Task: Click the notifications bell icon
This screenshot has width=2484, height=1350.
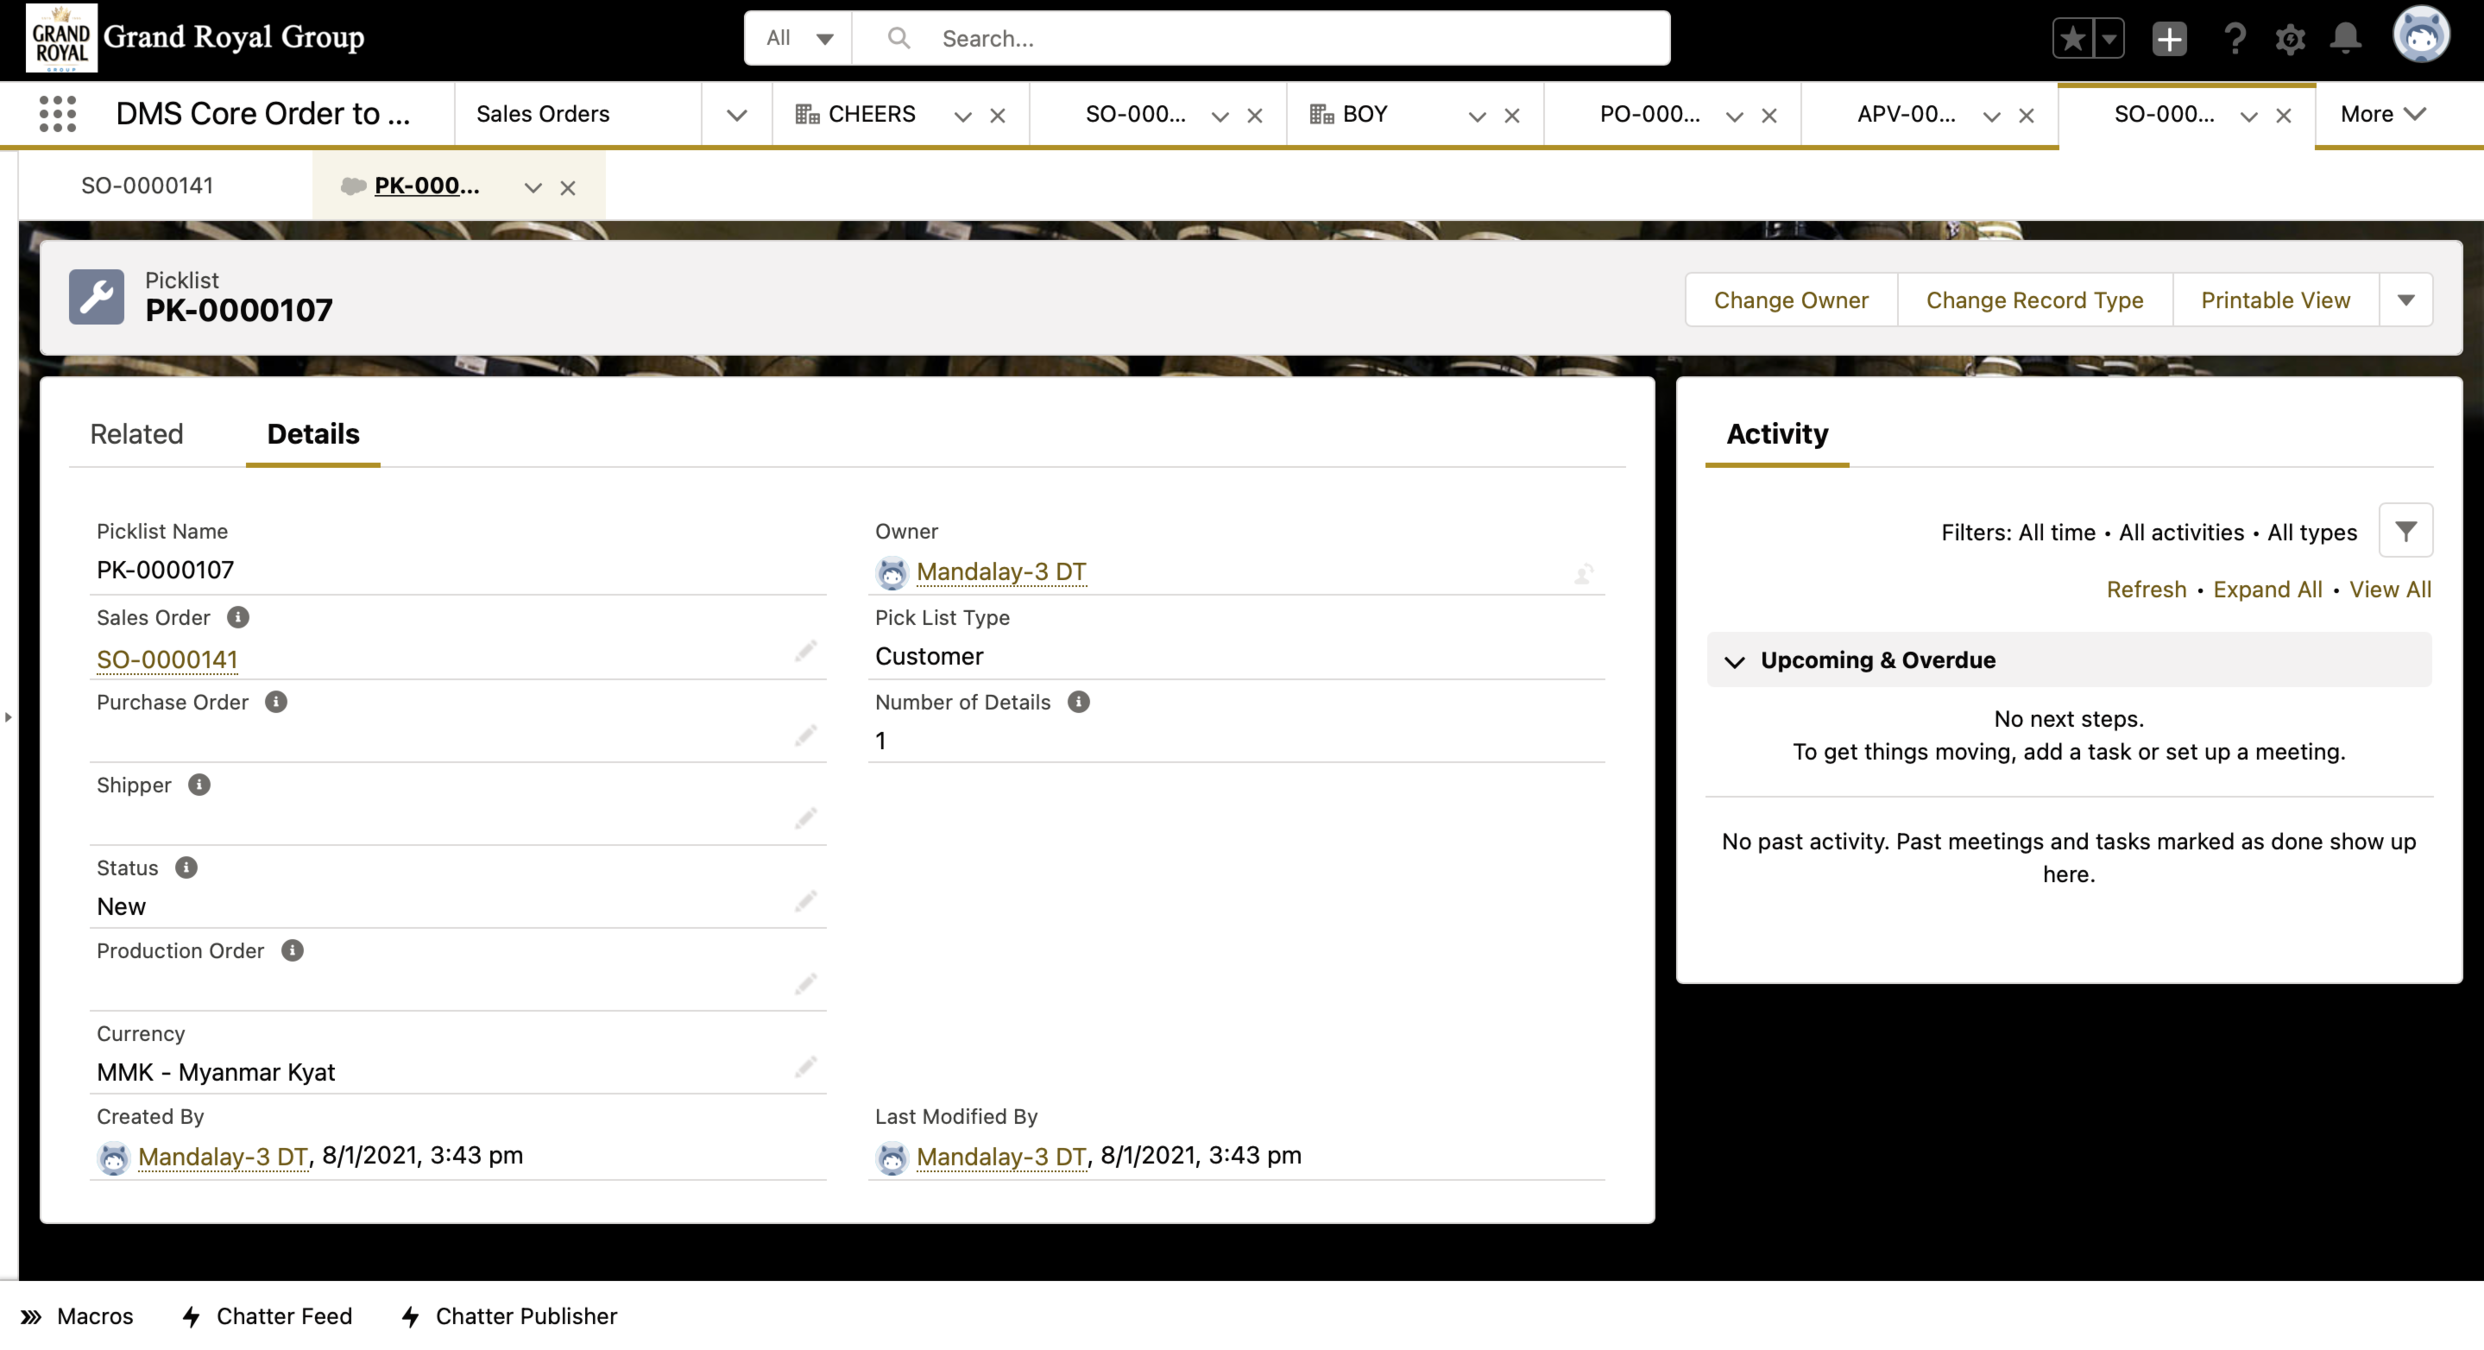Action: point(2345,38)
